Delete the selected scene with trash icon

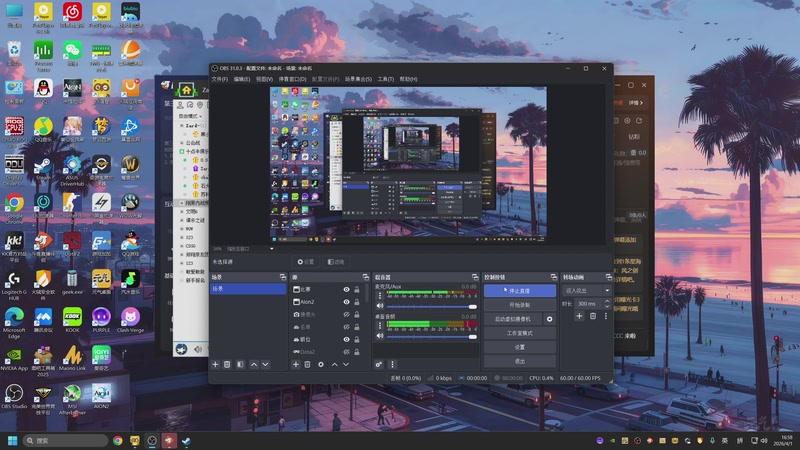pos(227,364)
